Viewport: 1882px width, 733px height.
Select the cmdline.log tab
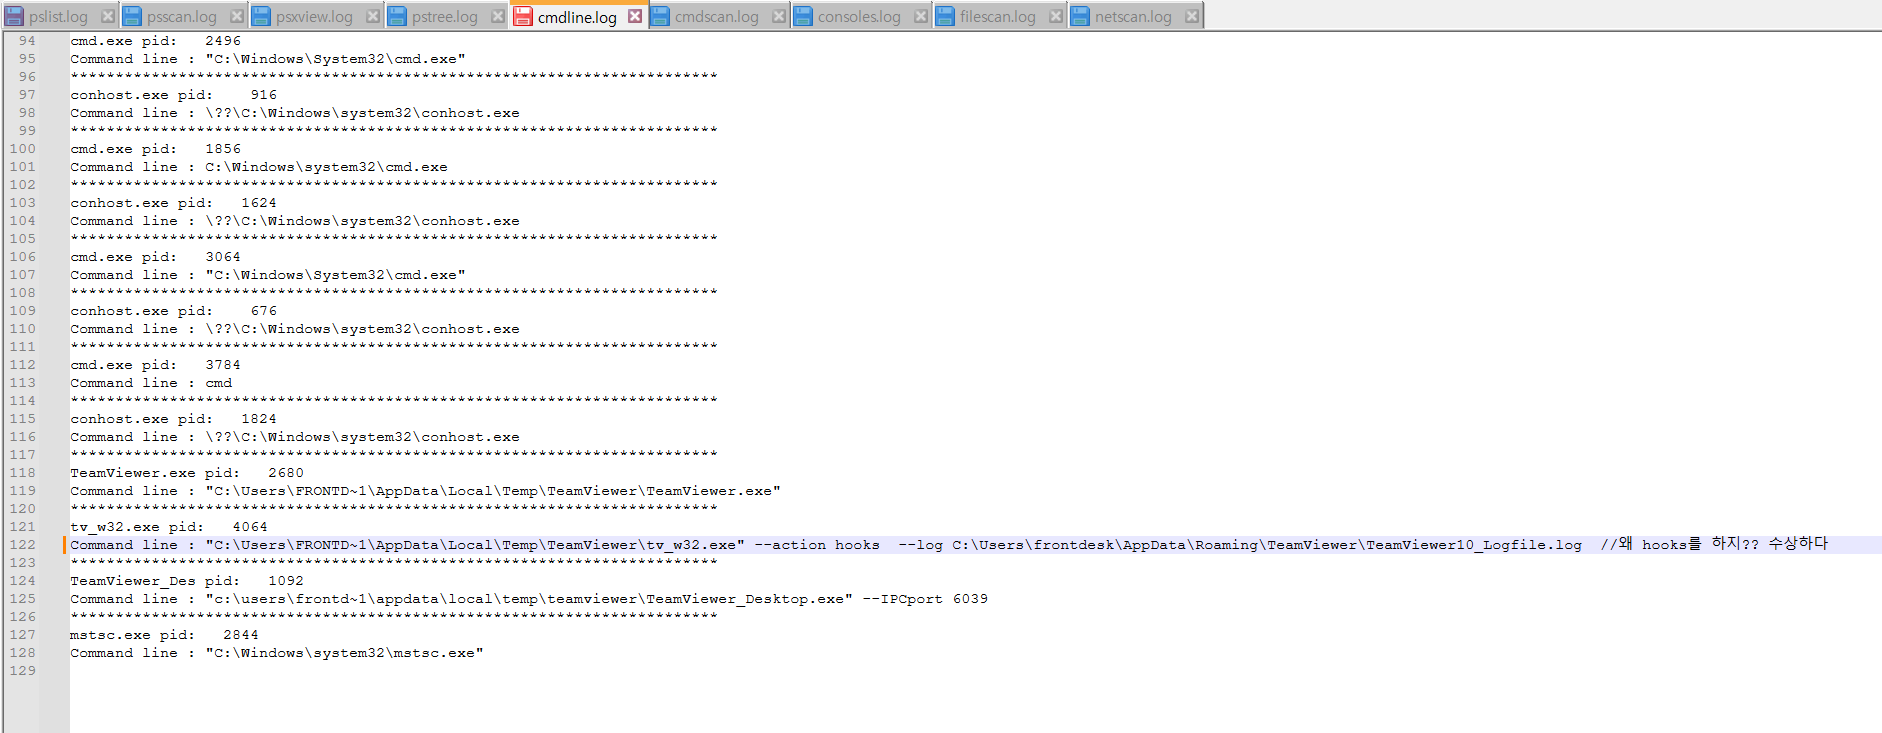[x=577, y=17]
